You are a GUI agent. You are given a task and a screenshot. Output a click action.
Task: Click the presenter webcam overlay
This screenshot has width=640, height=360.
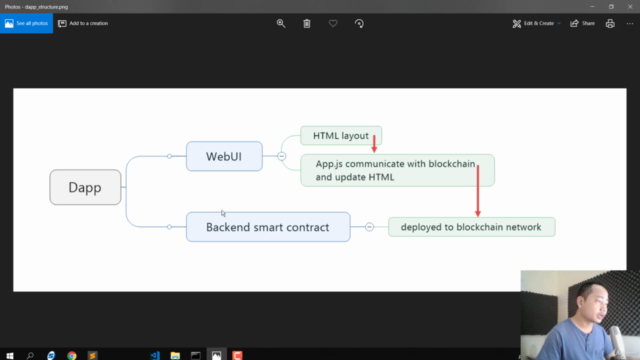pos(580,315)
